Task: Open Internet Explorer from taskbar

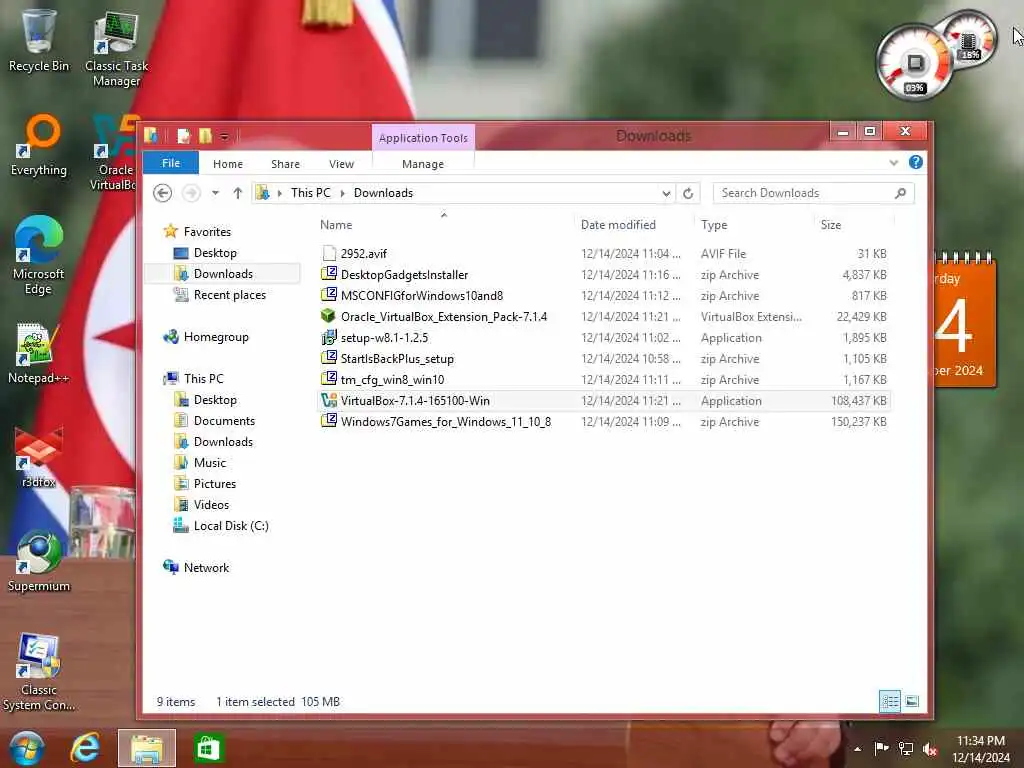Action: (x=86, y=748)
